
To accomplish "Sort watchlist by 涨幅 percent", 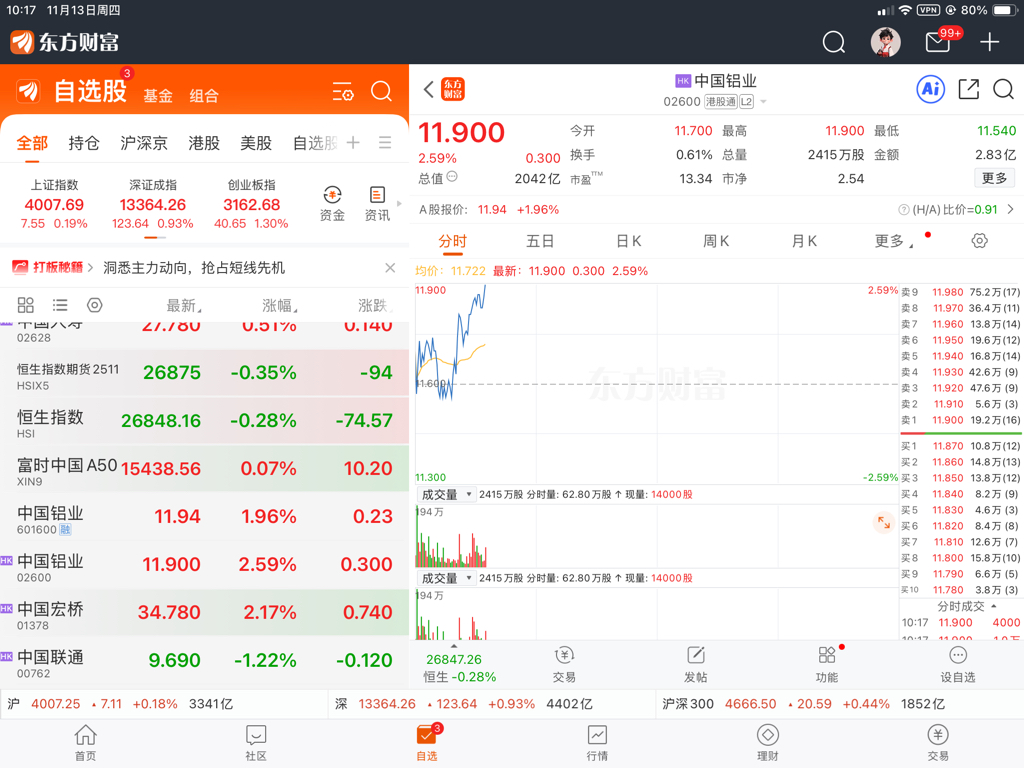I will [x=280, y=305].
